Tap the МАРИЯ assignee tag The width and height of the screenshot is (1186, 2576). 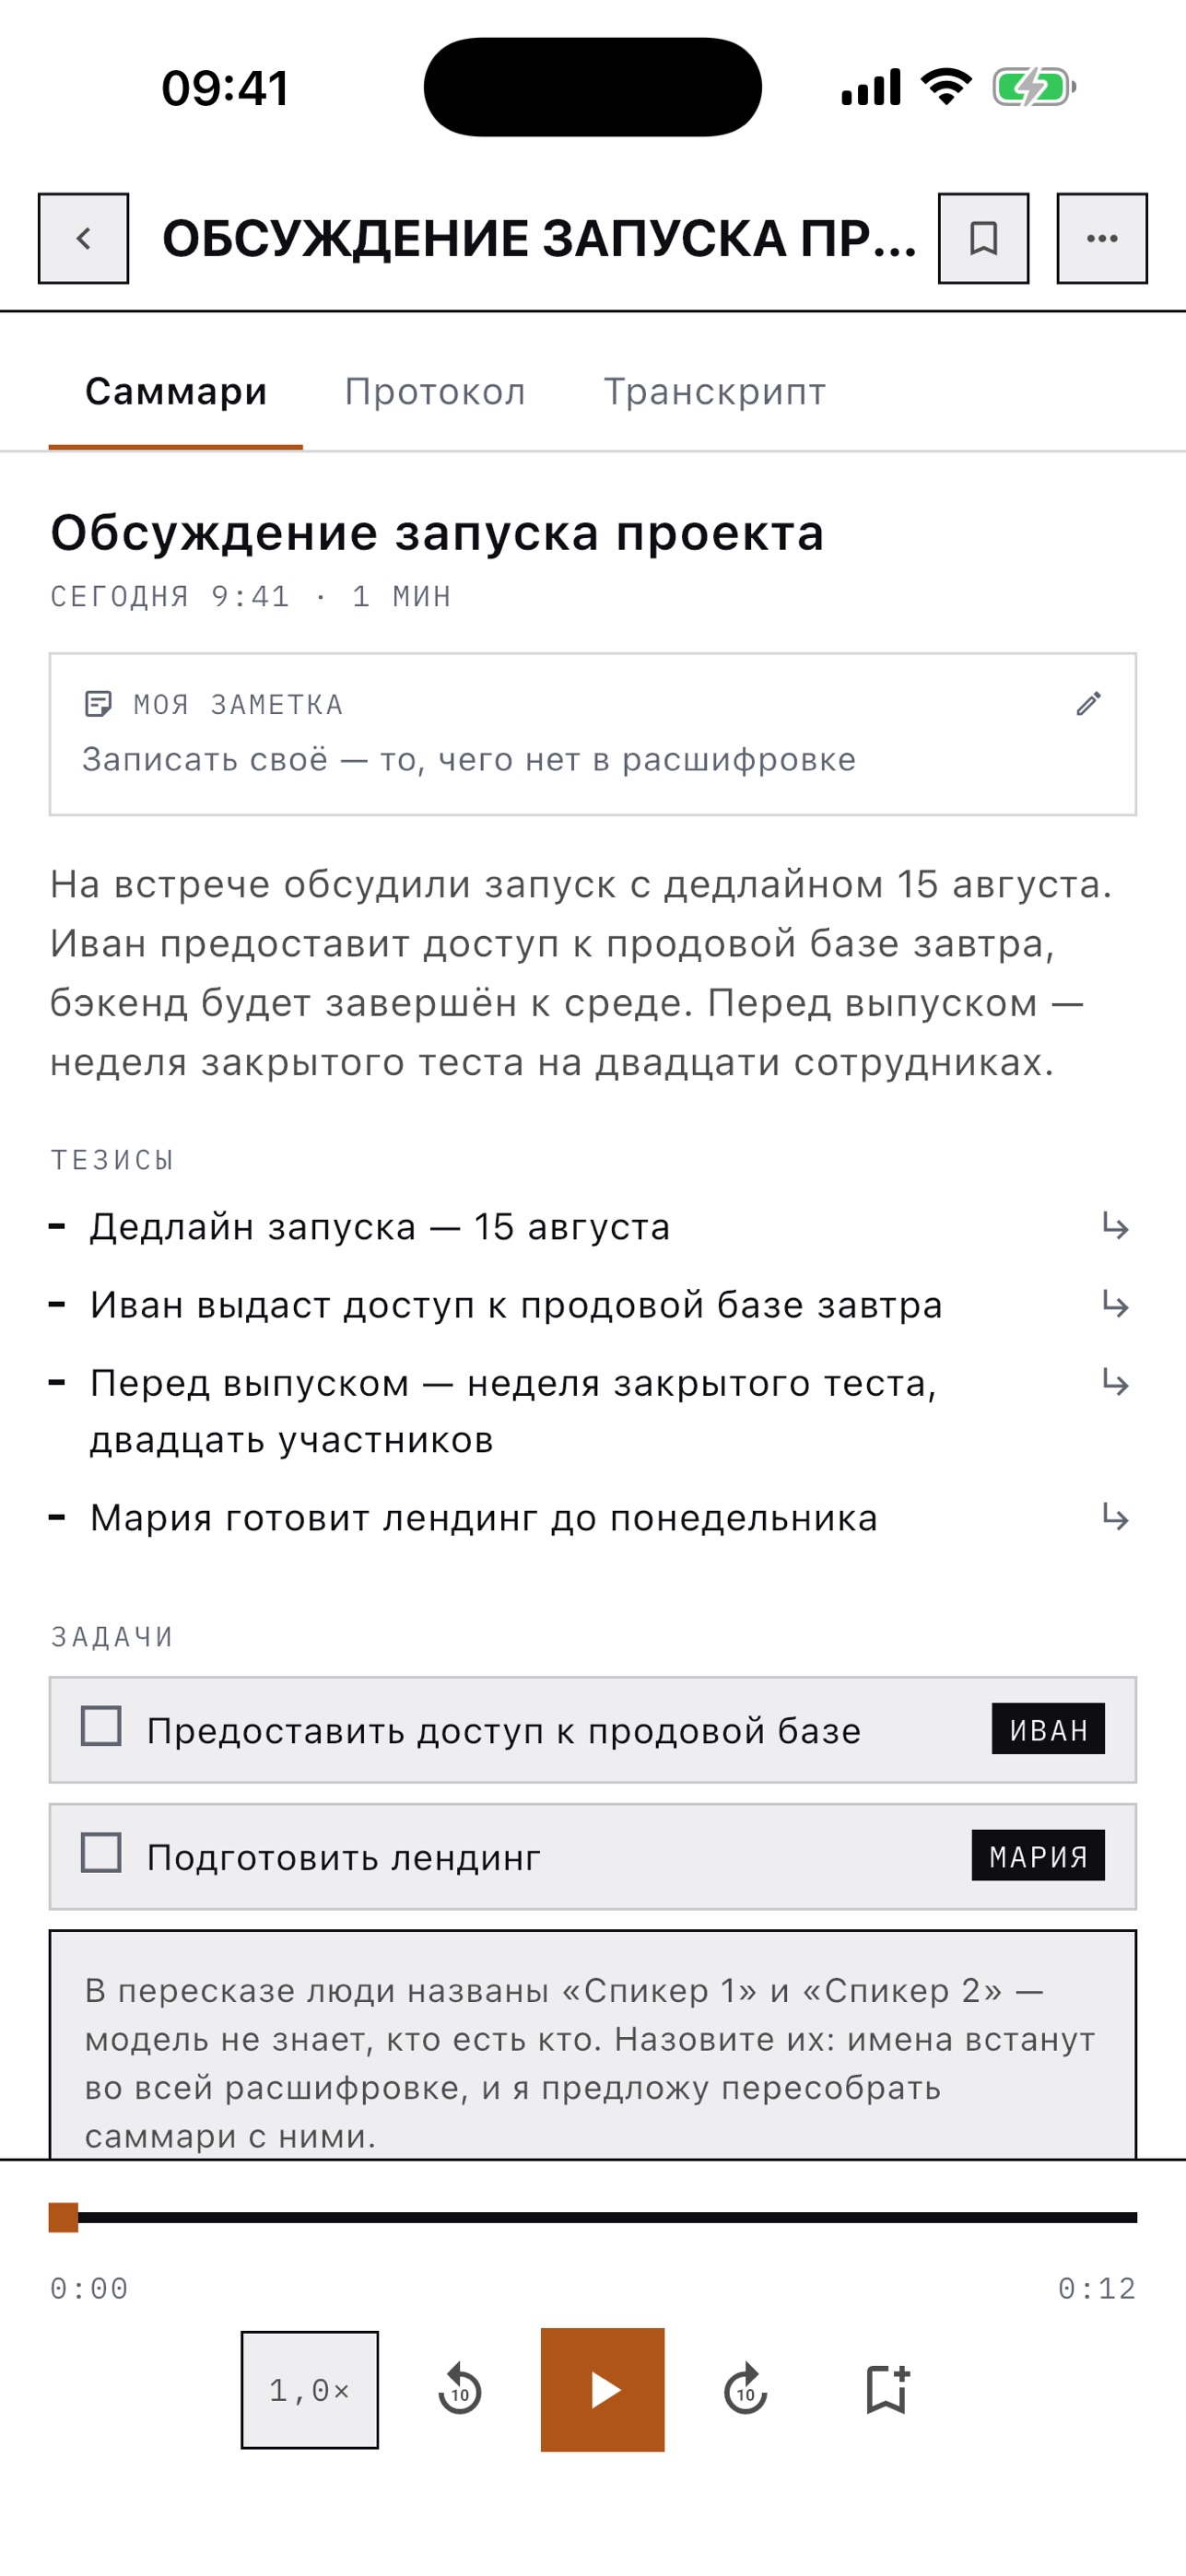[1038, 1855]
